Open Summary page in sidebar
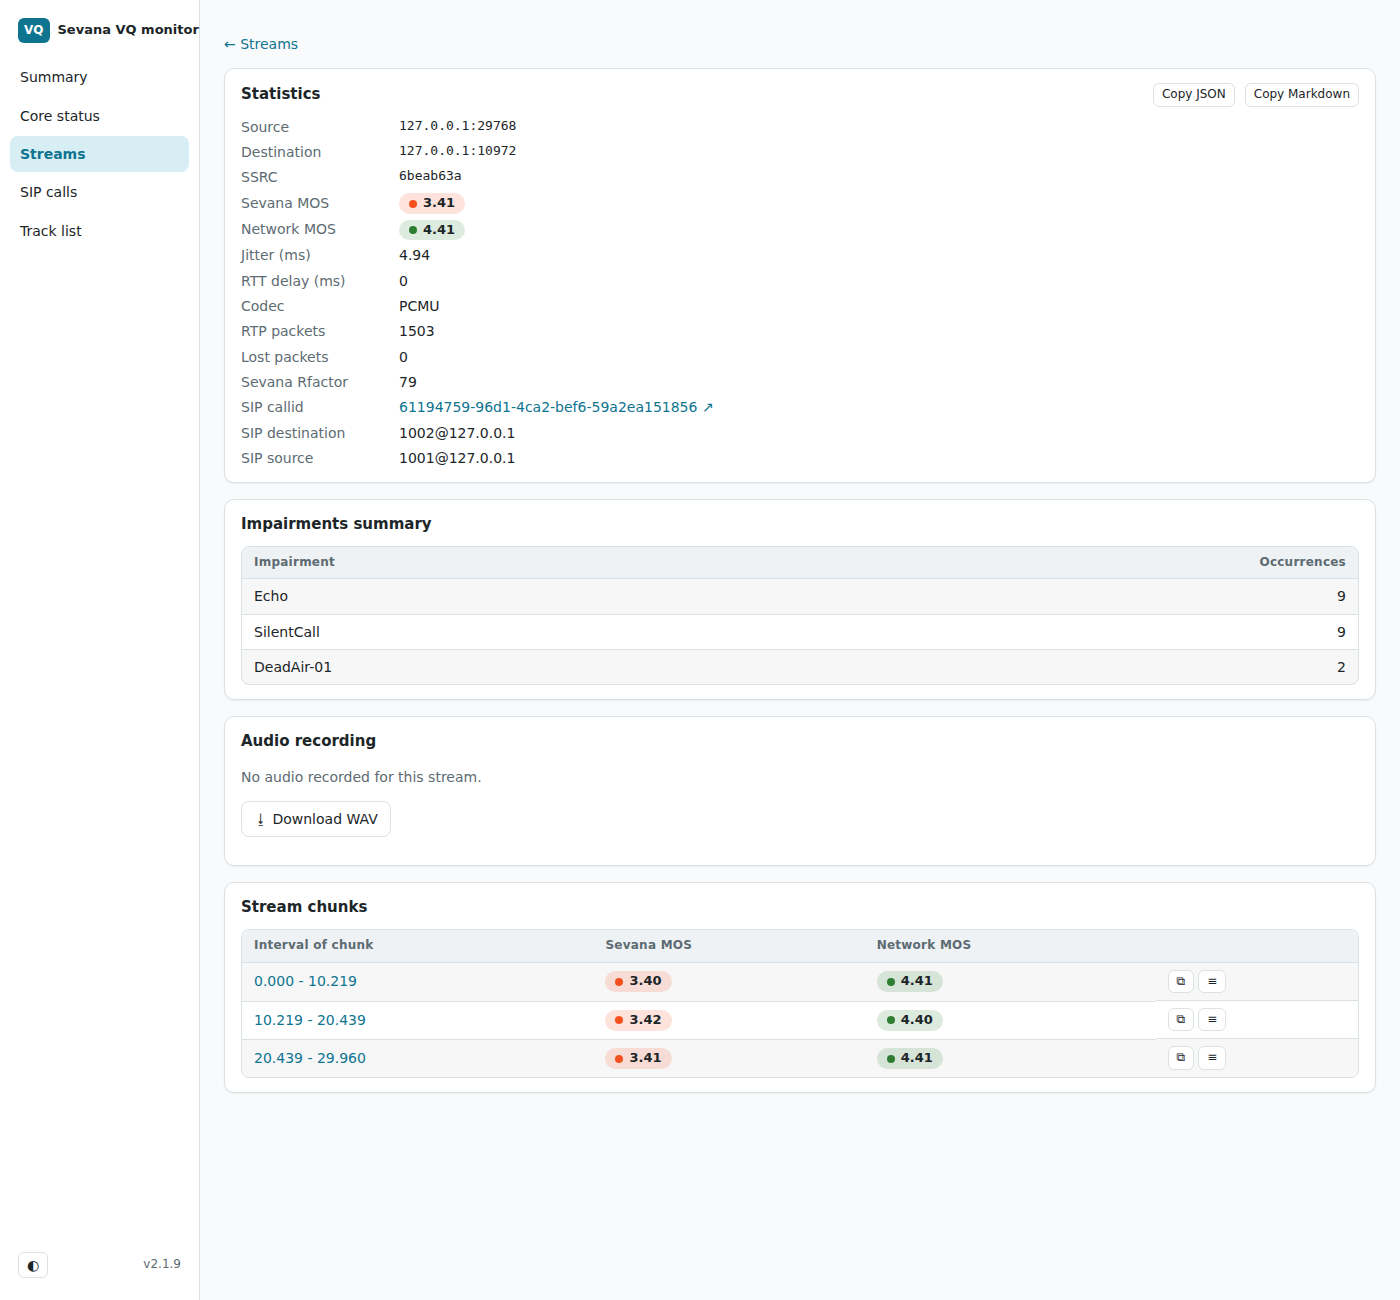 tap(99, 77)
